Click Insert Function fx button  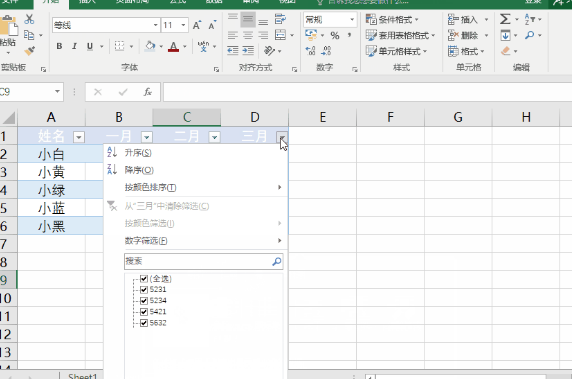click(x=147, y=92)
